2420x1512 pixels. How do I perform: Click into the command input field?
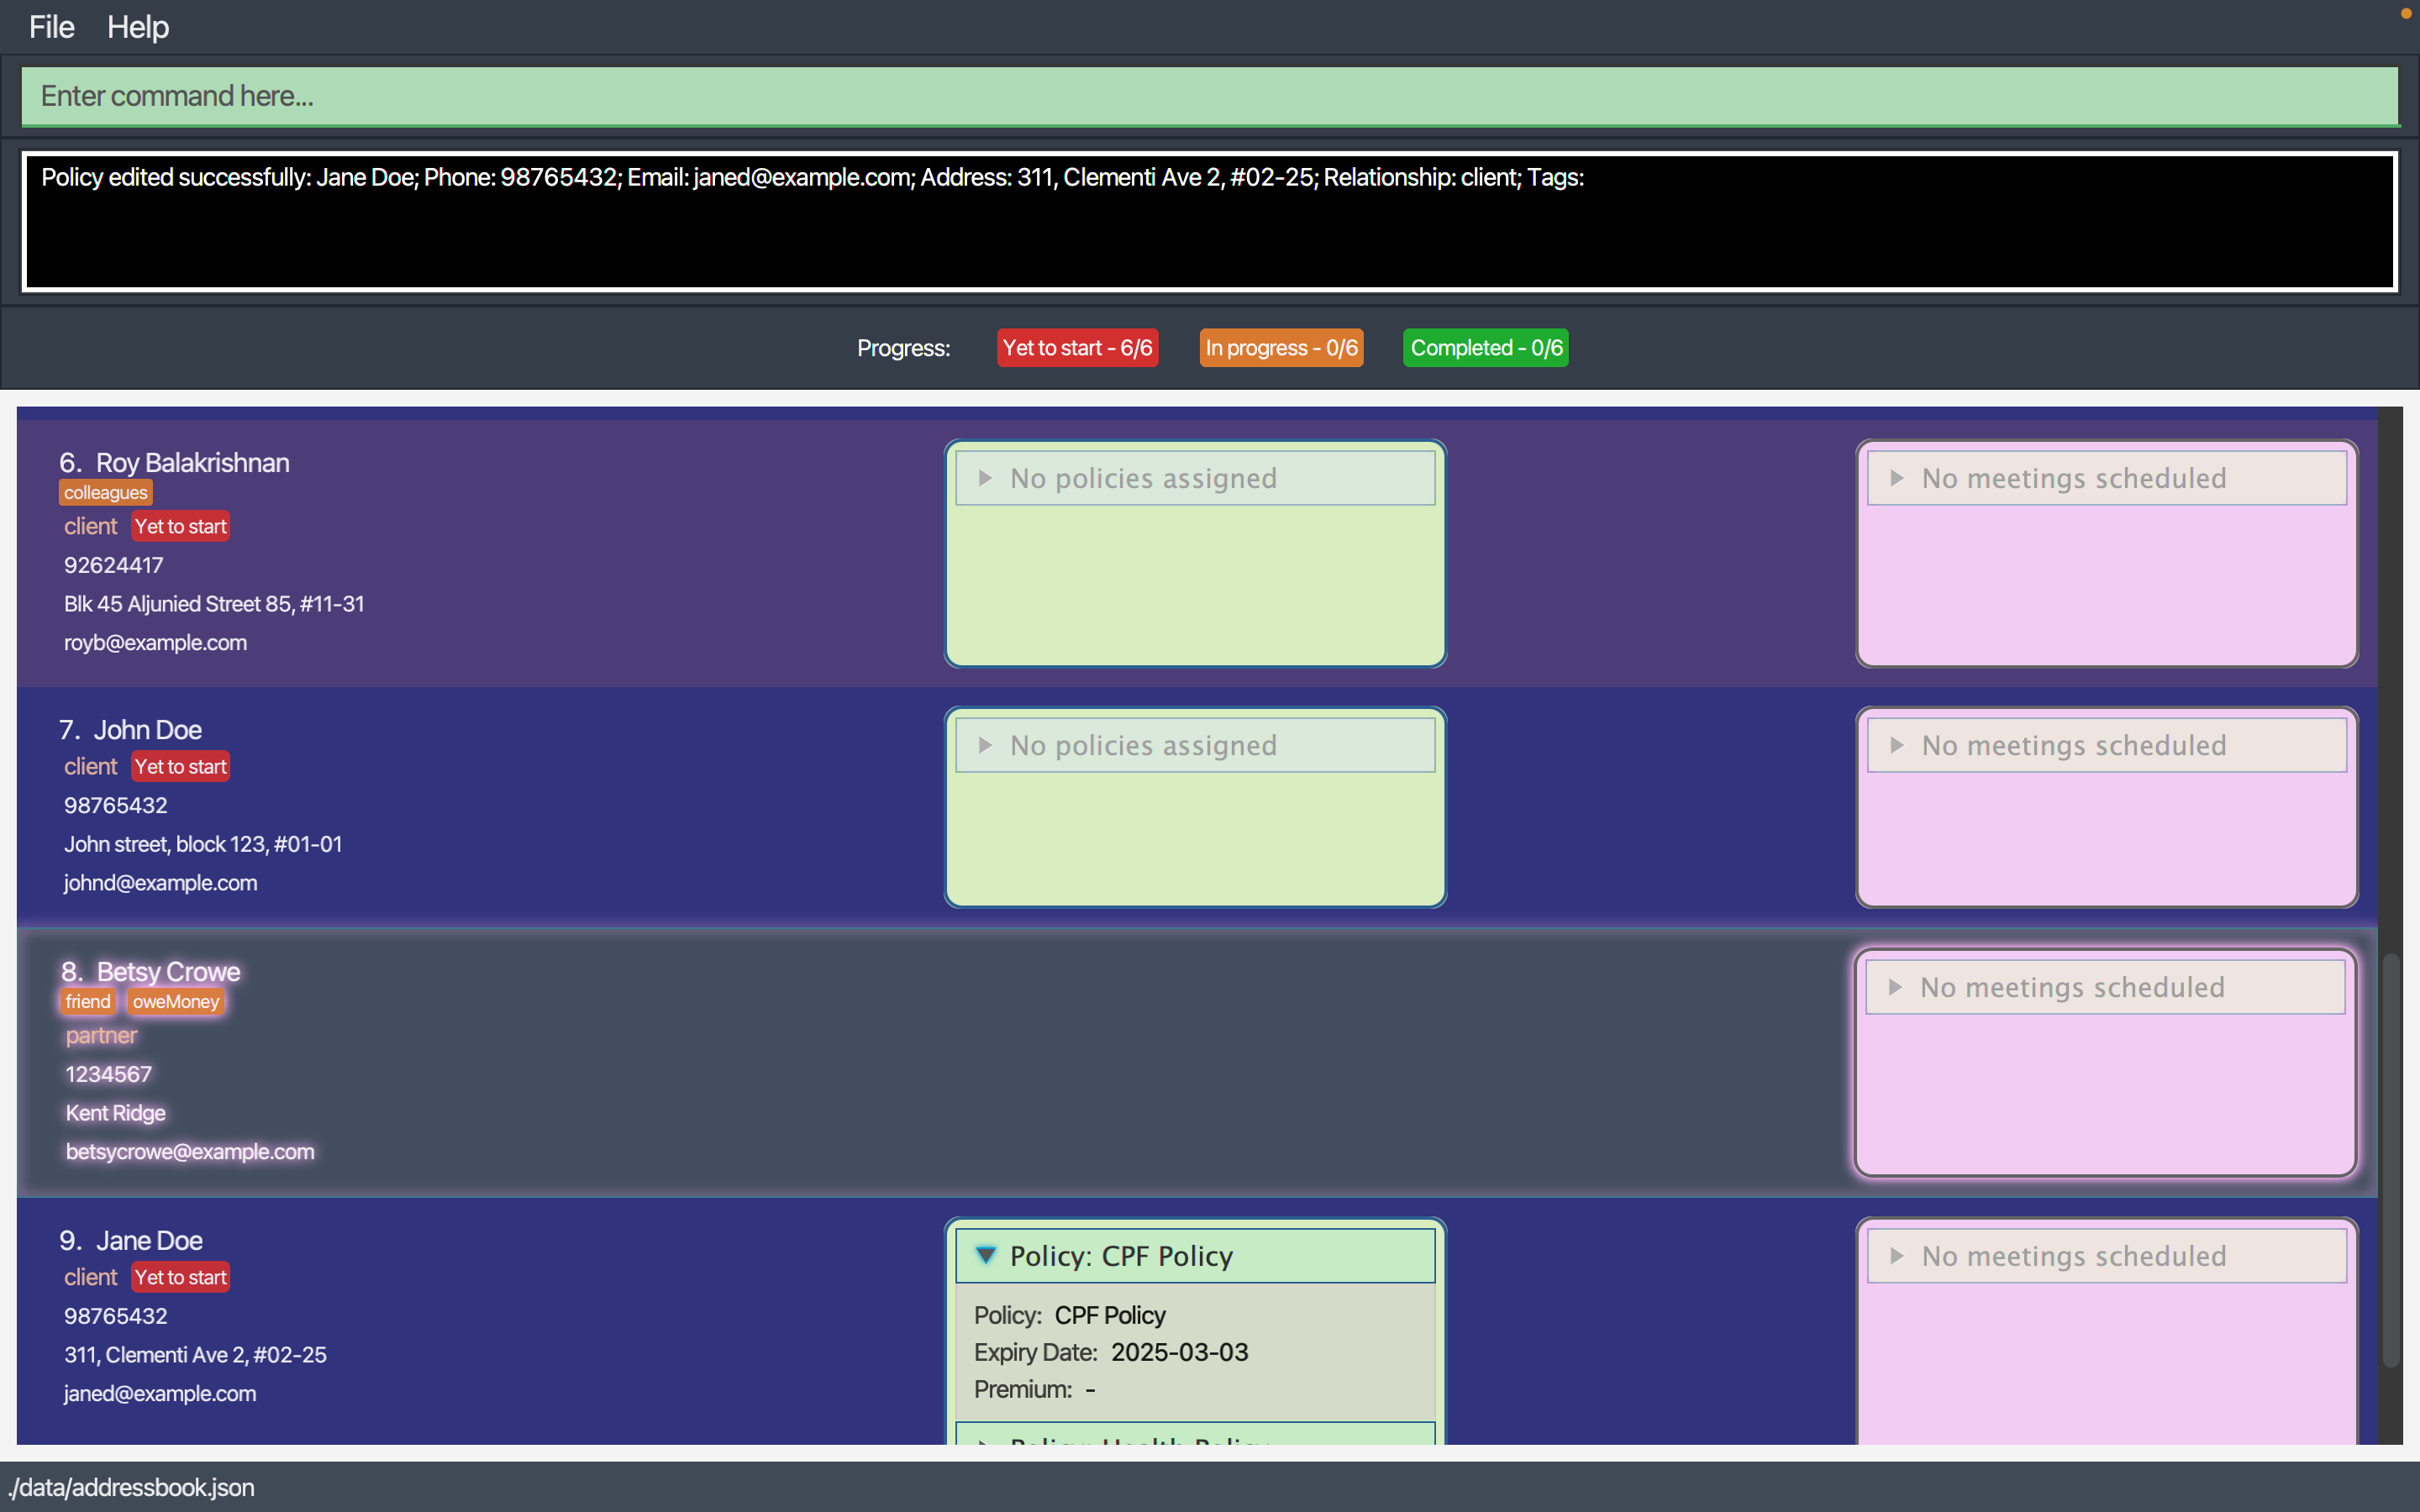pyautogui.click(x=1209, y=96)
